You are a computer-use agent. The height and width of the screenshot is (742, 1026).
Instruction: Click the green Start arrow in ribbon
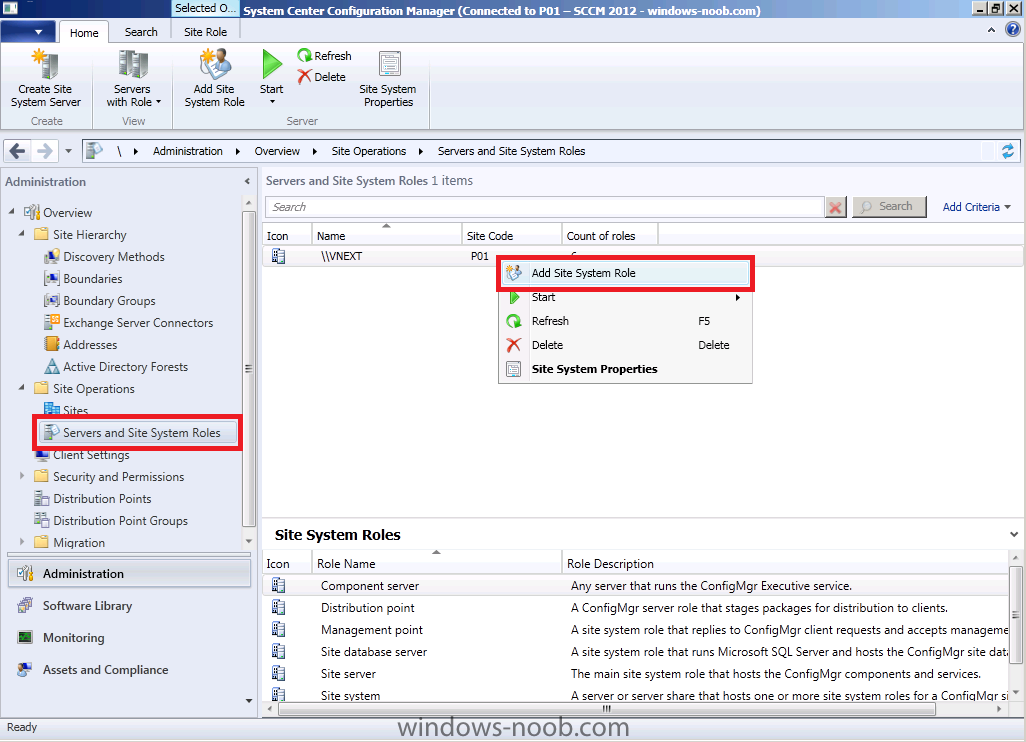click(272, 64)
